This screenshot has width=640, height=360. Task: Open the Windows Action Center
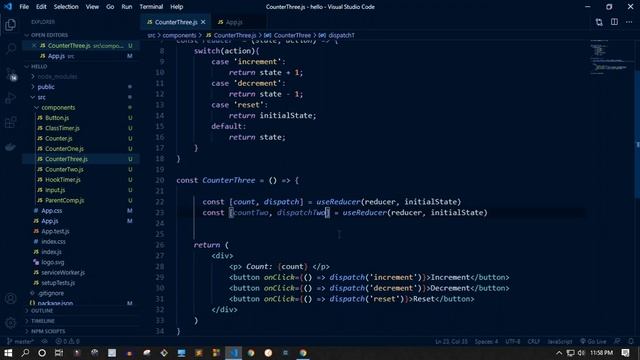pos(625,353)
